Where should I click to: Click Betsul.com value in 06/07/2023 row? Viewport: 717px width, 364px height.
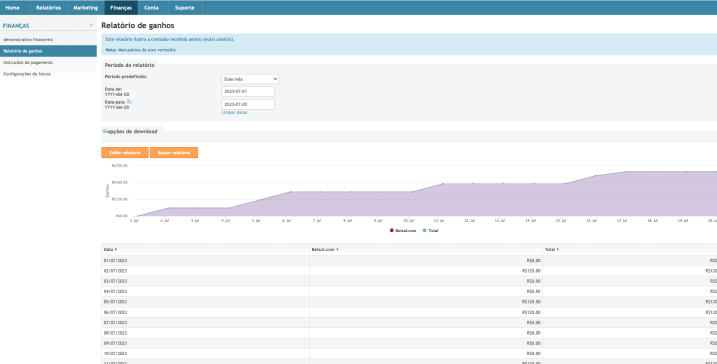click(531, 312)
